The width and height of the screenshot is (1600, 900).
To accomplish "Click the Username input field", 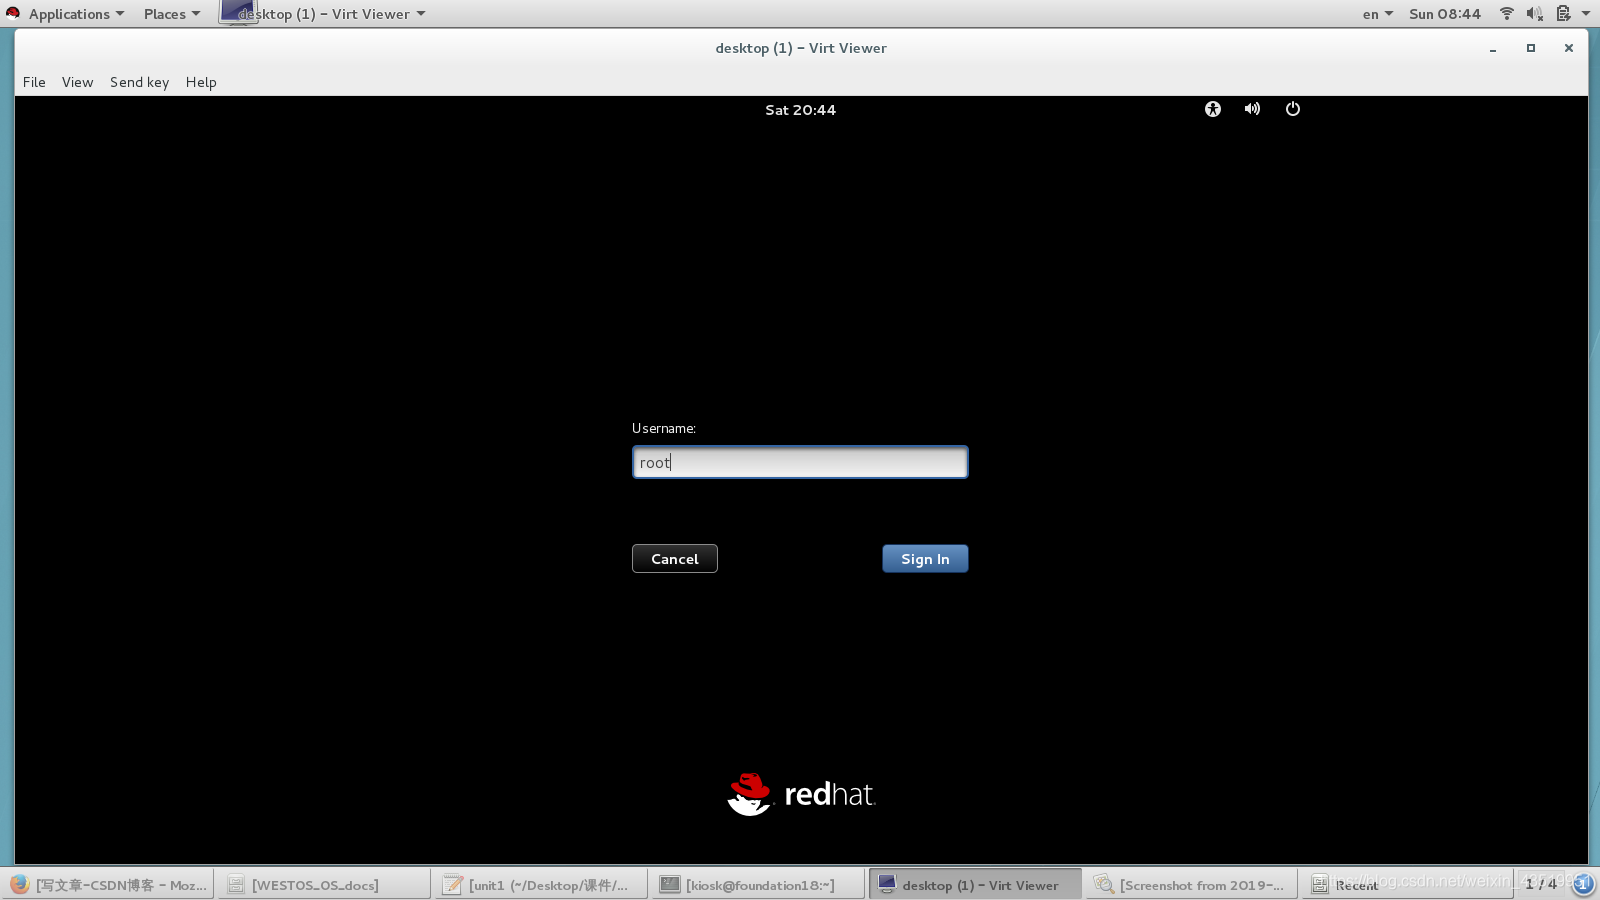I will [800, 462].
